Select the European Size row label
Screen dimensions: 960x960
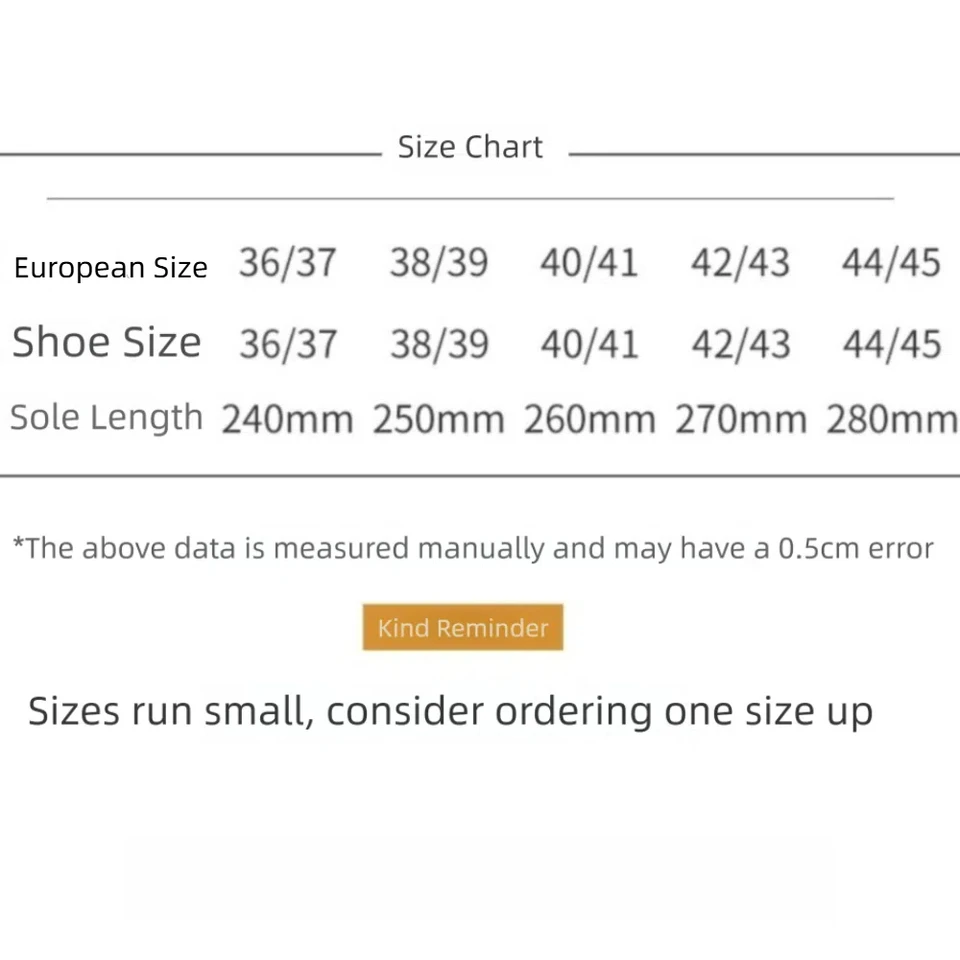click(x=111, y=268)
